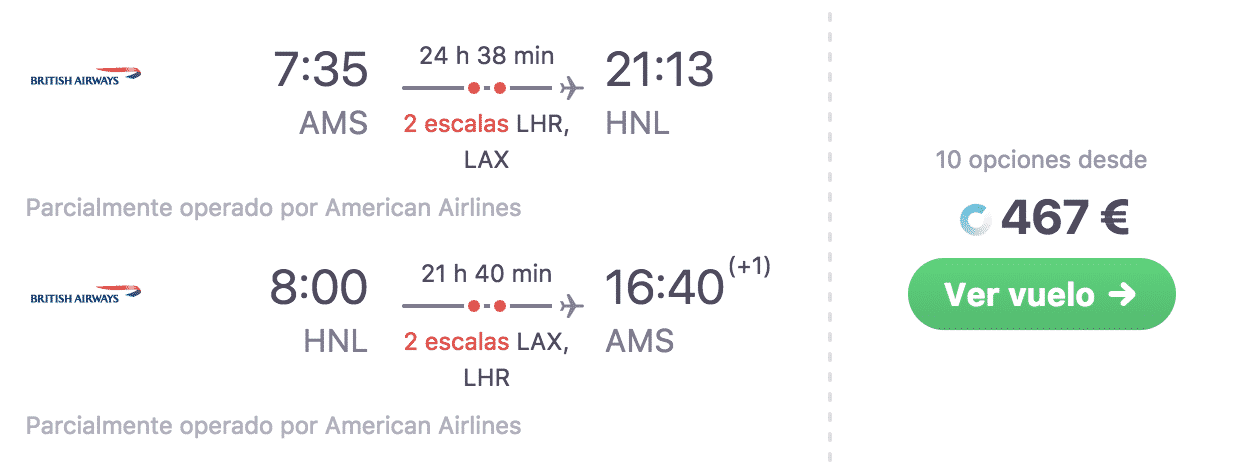Click the 467 € price
Viewport: 1238px width, 466px height.
point(1065,219)
